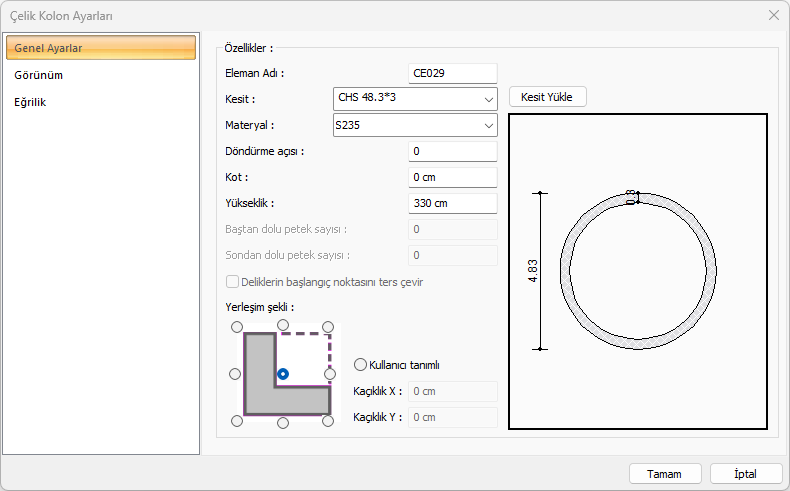Image resolution: width=790 pixels, height=491 pixels.
Task: Select the bottom-center placement anchor point
Action: [x=283, y=422]
